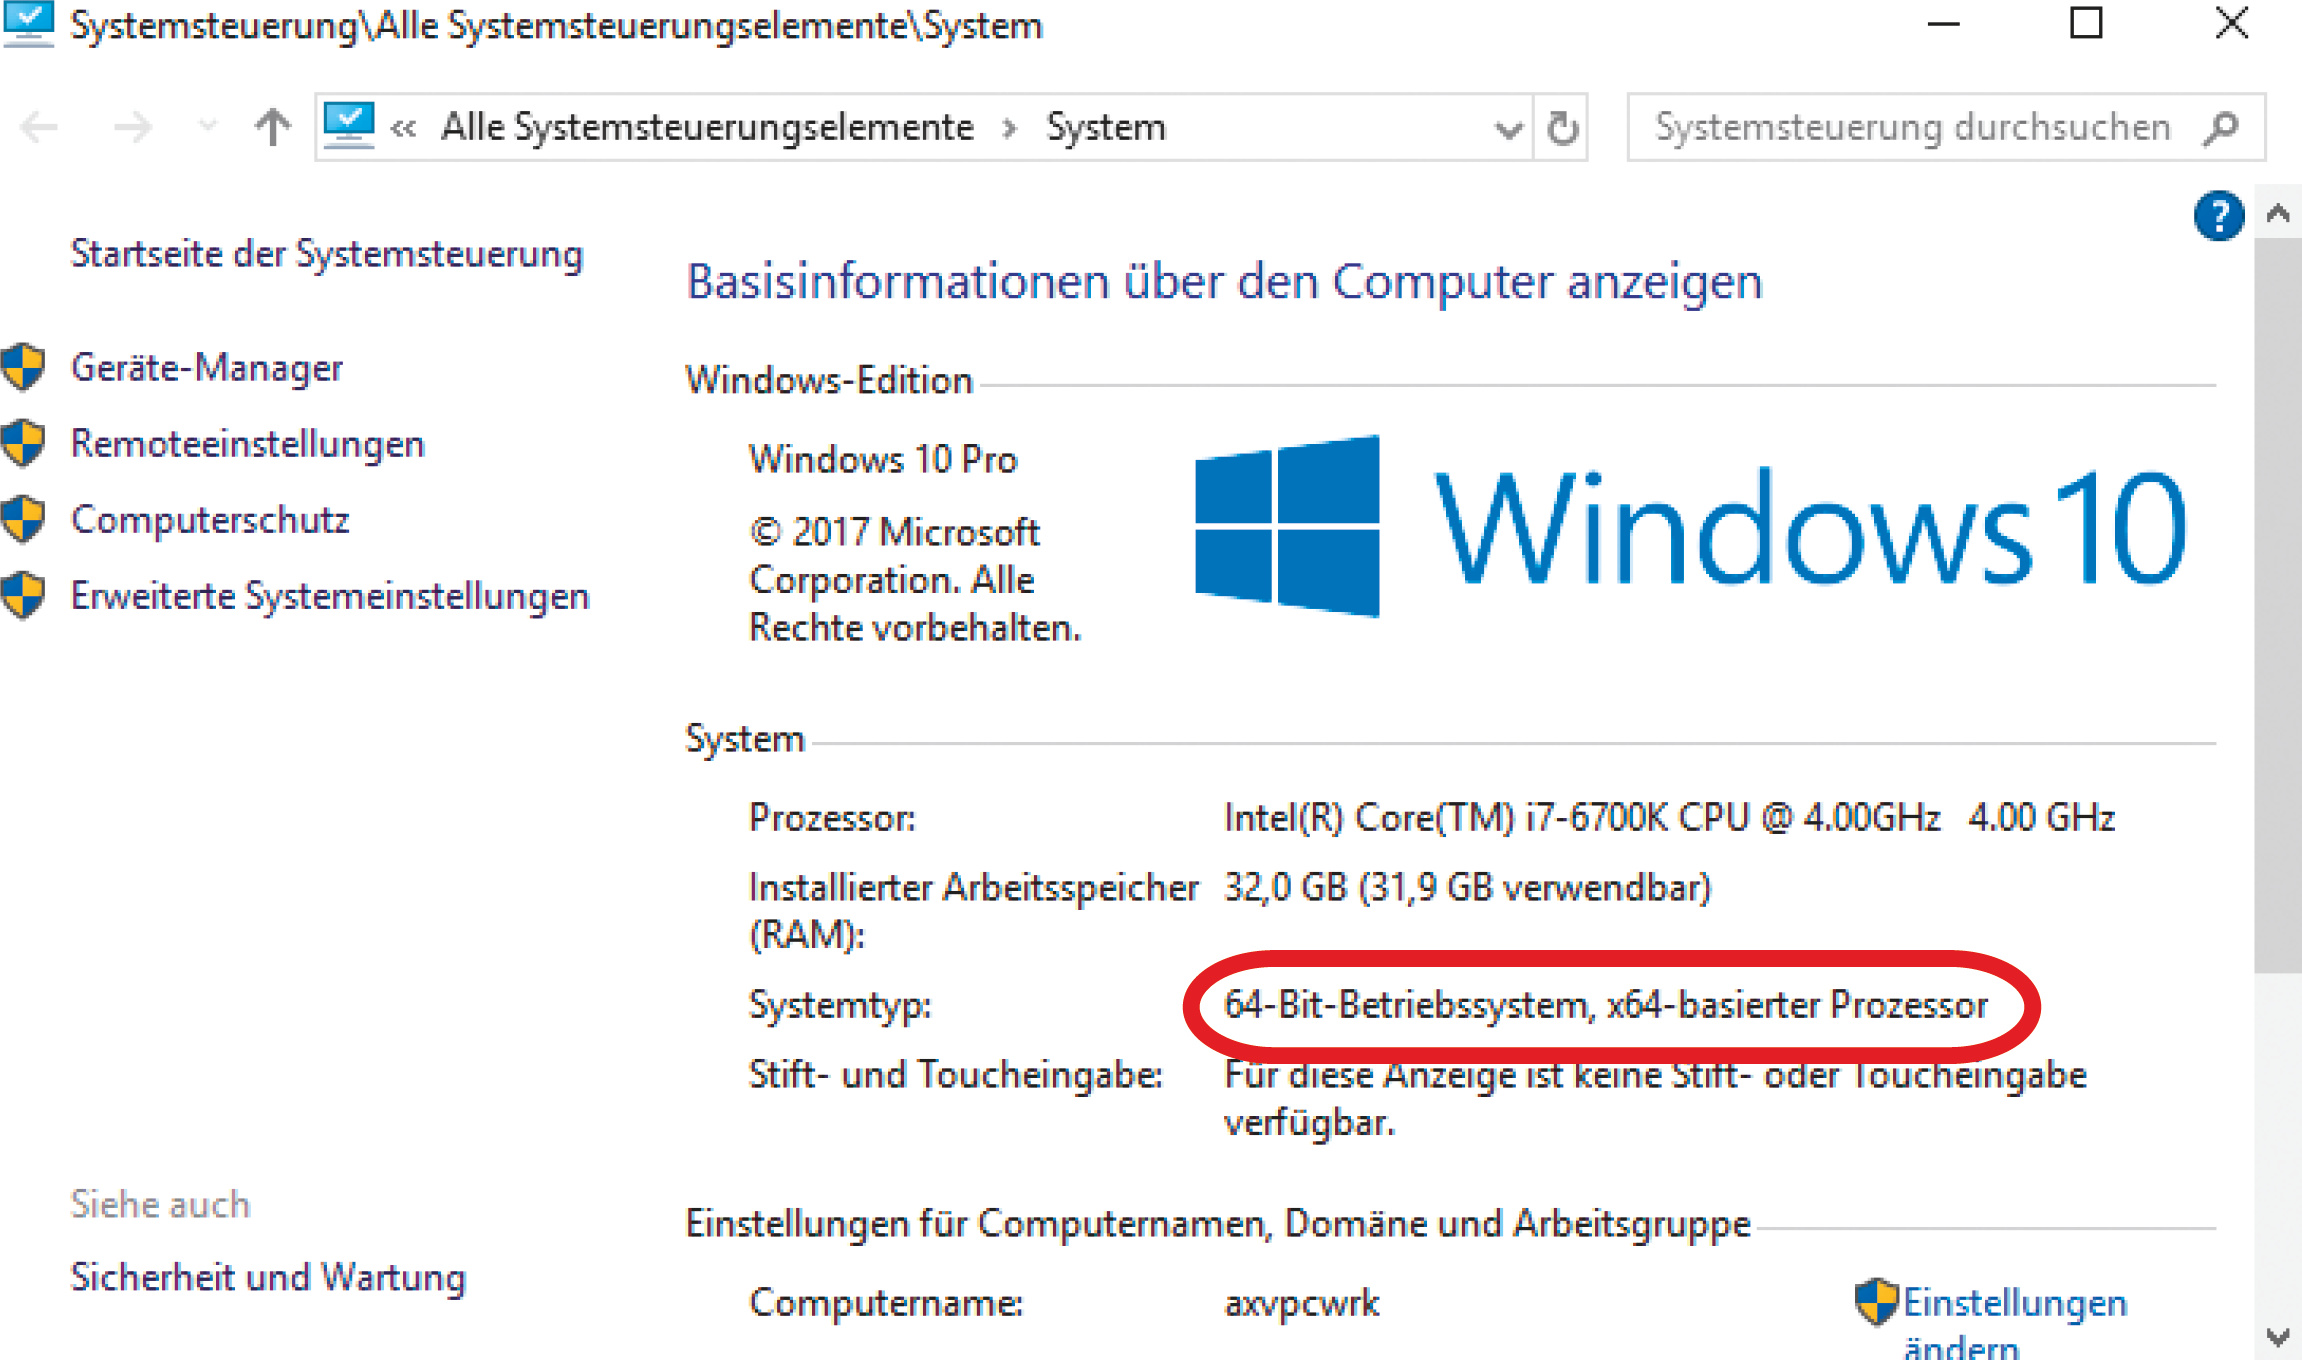
Task: Click the shield icon beside Geräte-Manager
Action: click(x=23, y=367)
